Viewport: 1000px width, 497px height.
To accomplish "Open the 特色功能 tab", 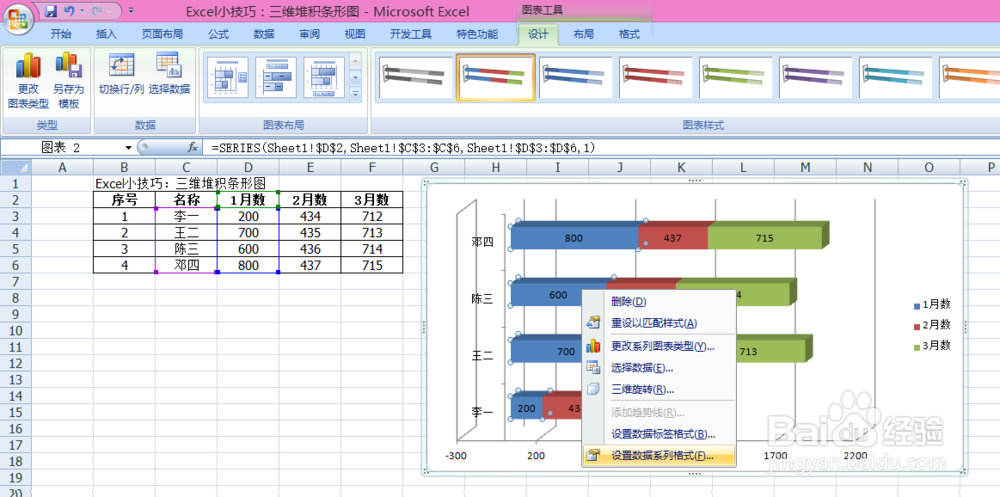I will tap(477, 34).
